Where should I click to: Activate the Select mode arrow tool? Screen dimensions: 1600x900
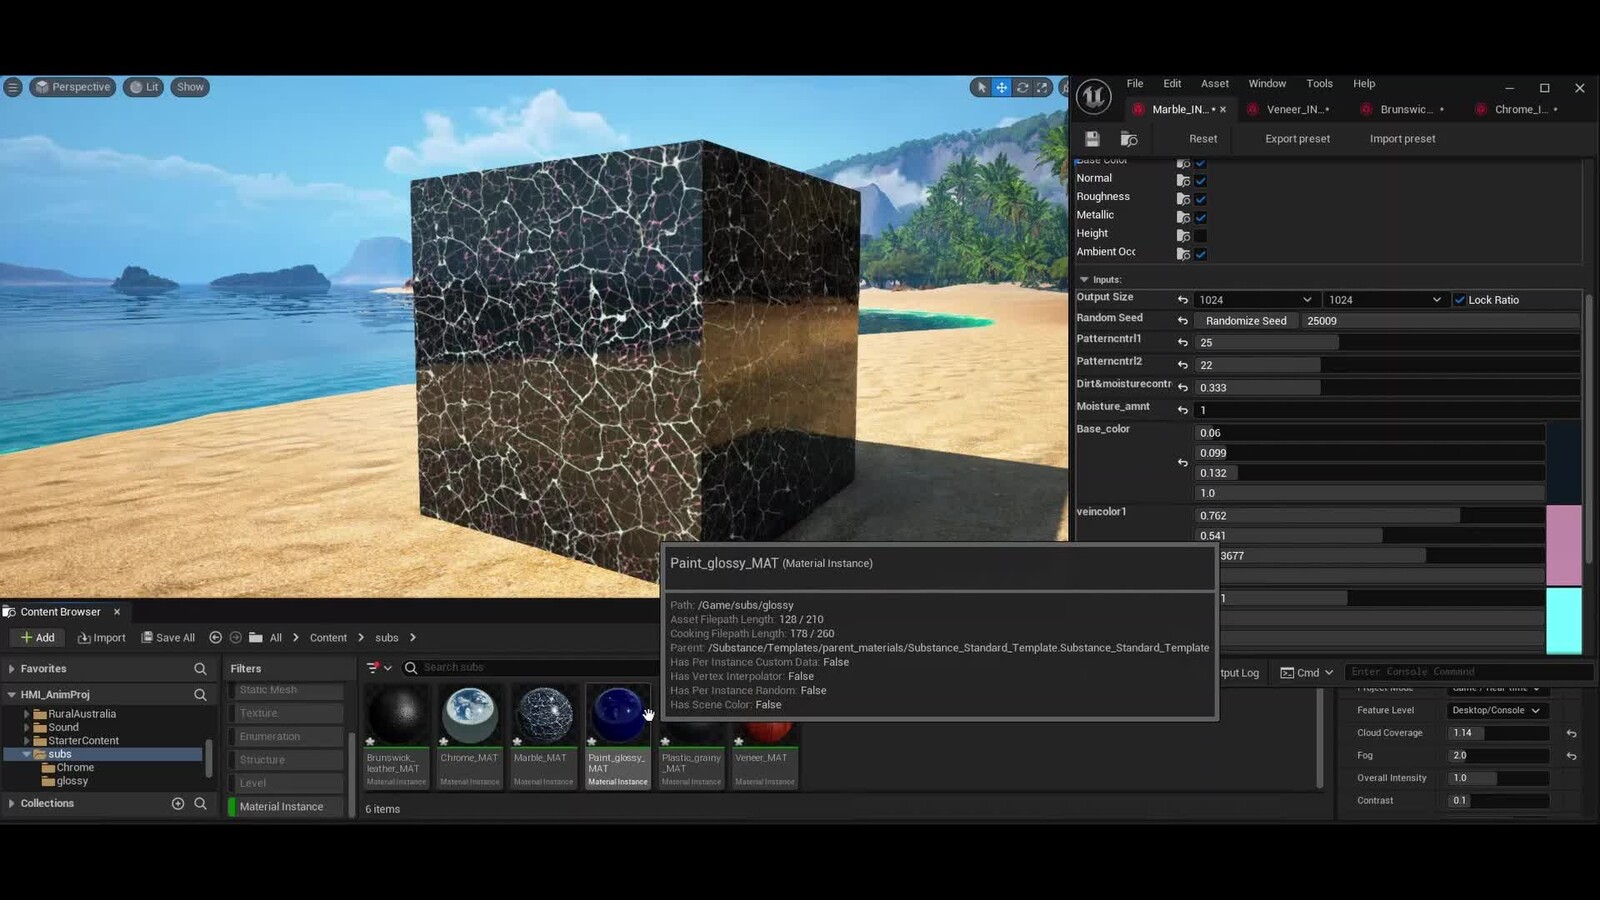point(981,88)
